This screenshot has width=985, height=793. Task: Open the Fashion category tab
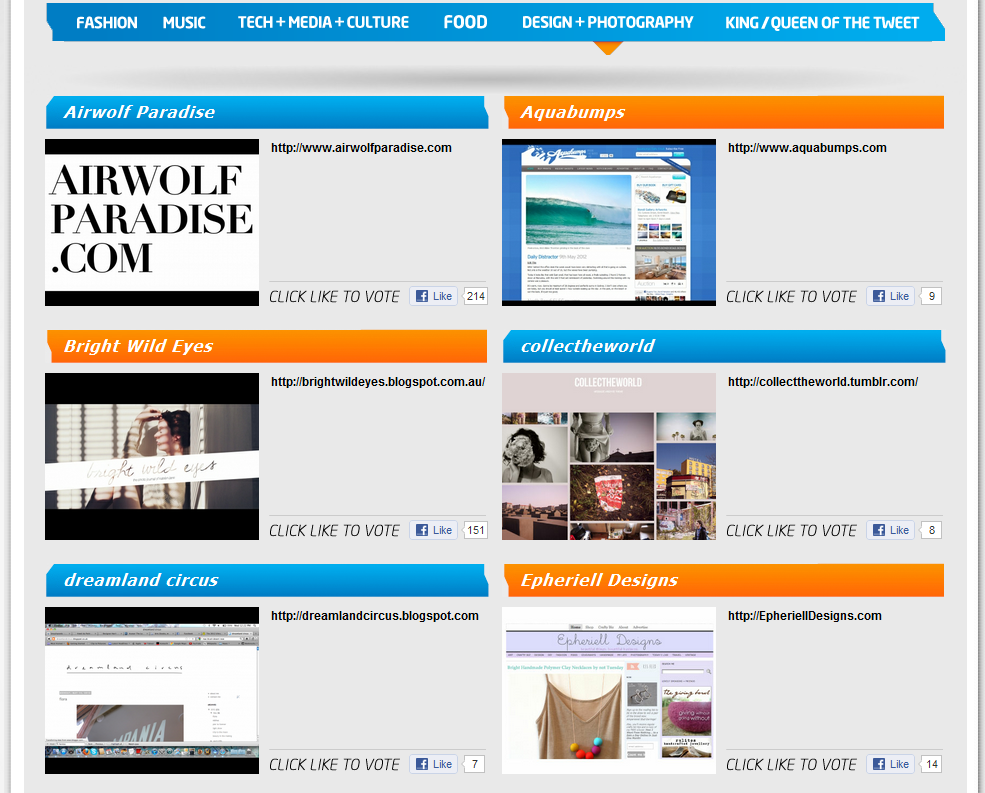click(x=107, y=23)
